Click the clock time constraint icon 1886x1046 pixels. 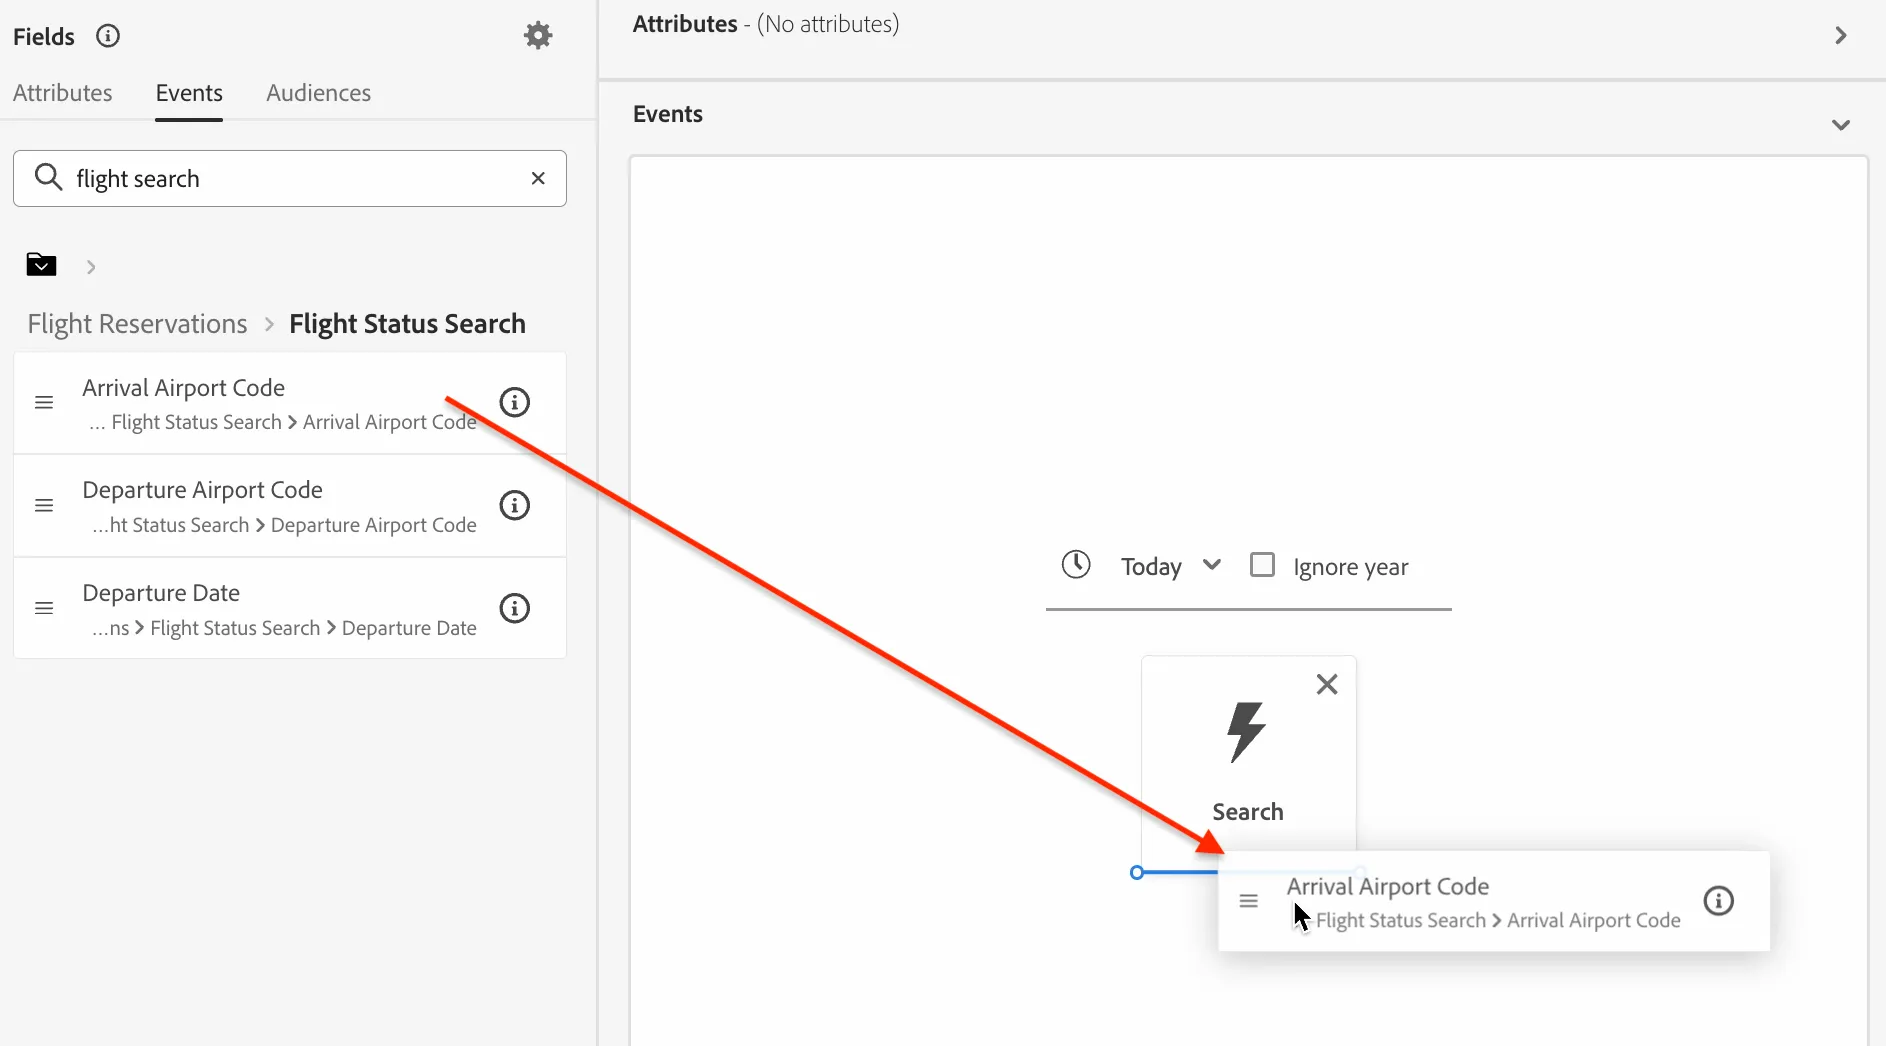tap(1076, 564)
